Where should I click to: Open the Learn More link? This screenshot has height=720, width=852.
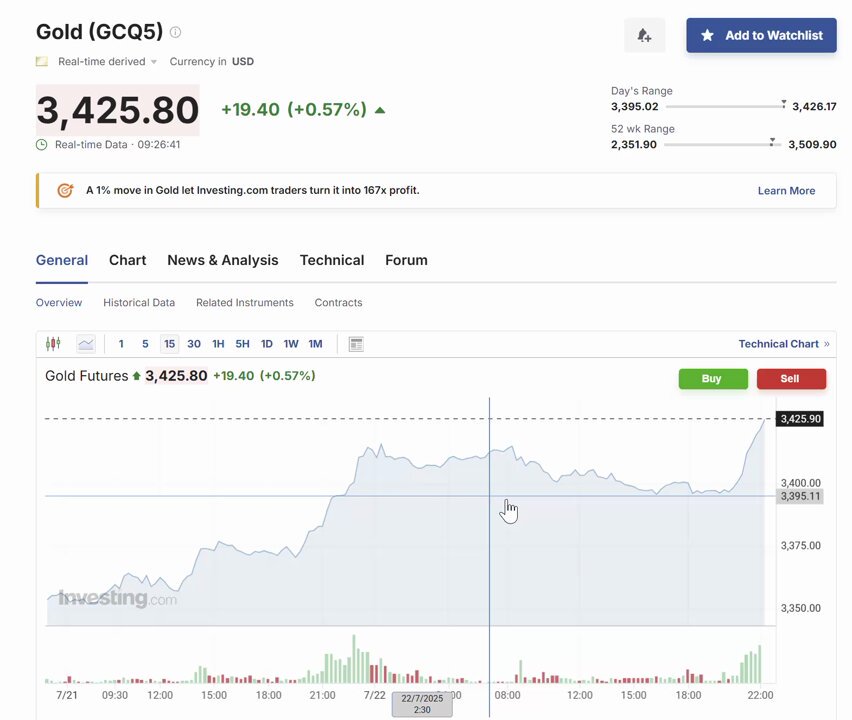coord(786,191)
